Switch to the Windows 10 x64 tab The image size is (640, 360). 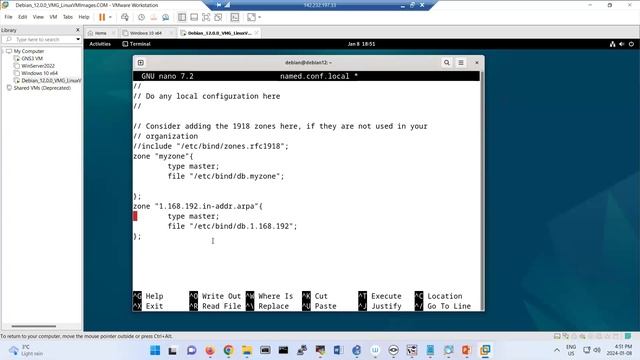pyautogui.click(x=146, y=33)
